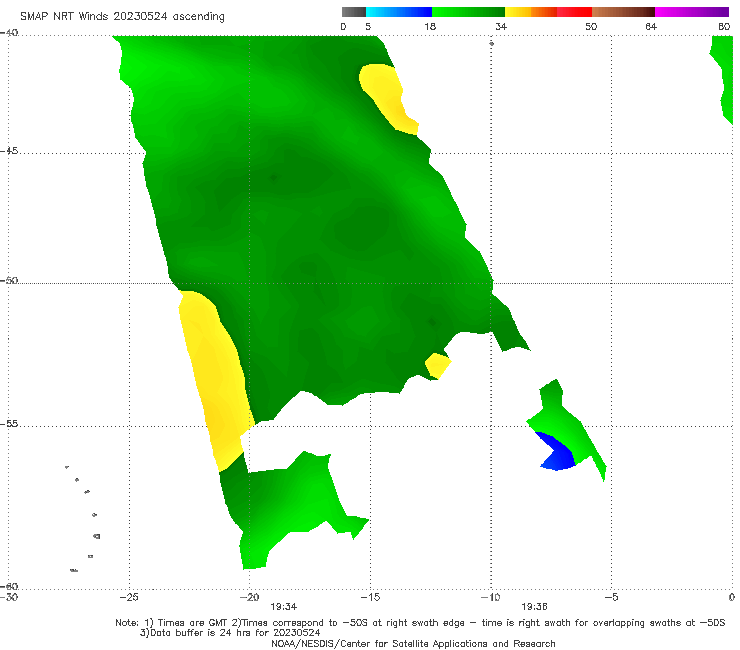This screenshot has height=650, width=740.
Task: Click the color bar label '50'
Action: 591,26
